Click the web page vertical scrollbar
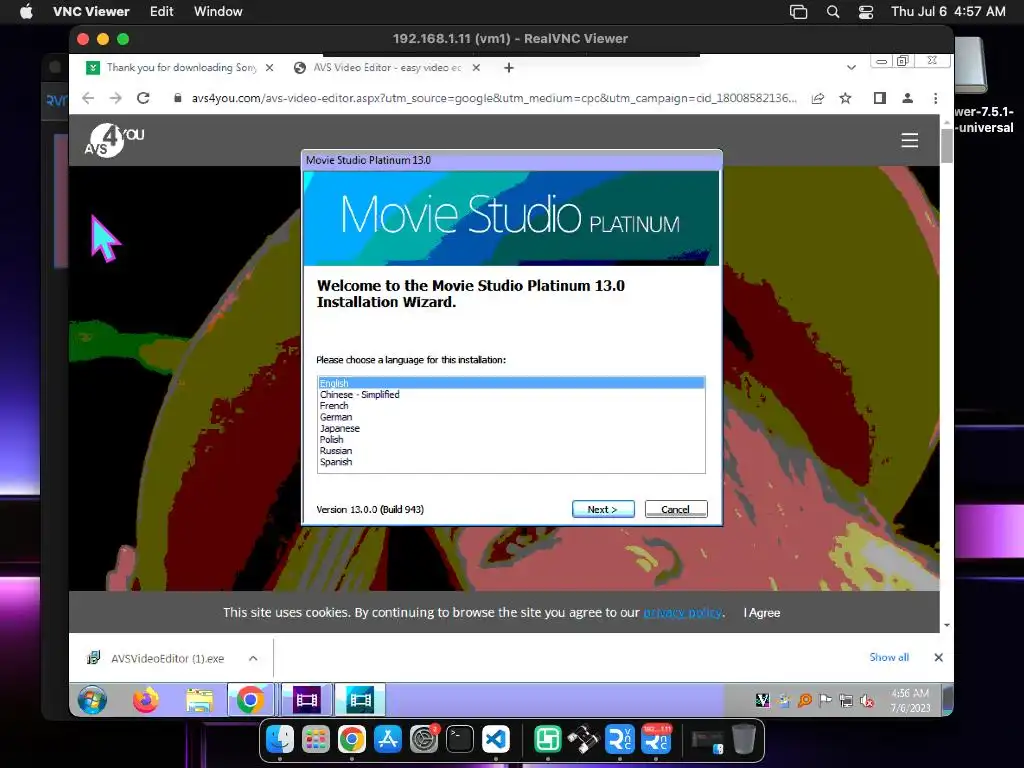The image size is (1024, 768). point(946,146)
